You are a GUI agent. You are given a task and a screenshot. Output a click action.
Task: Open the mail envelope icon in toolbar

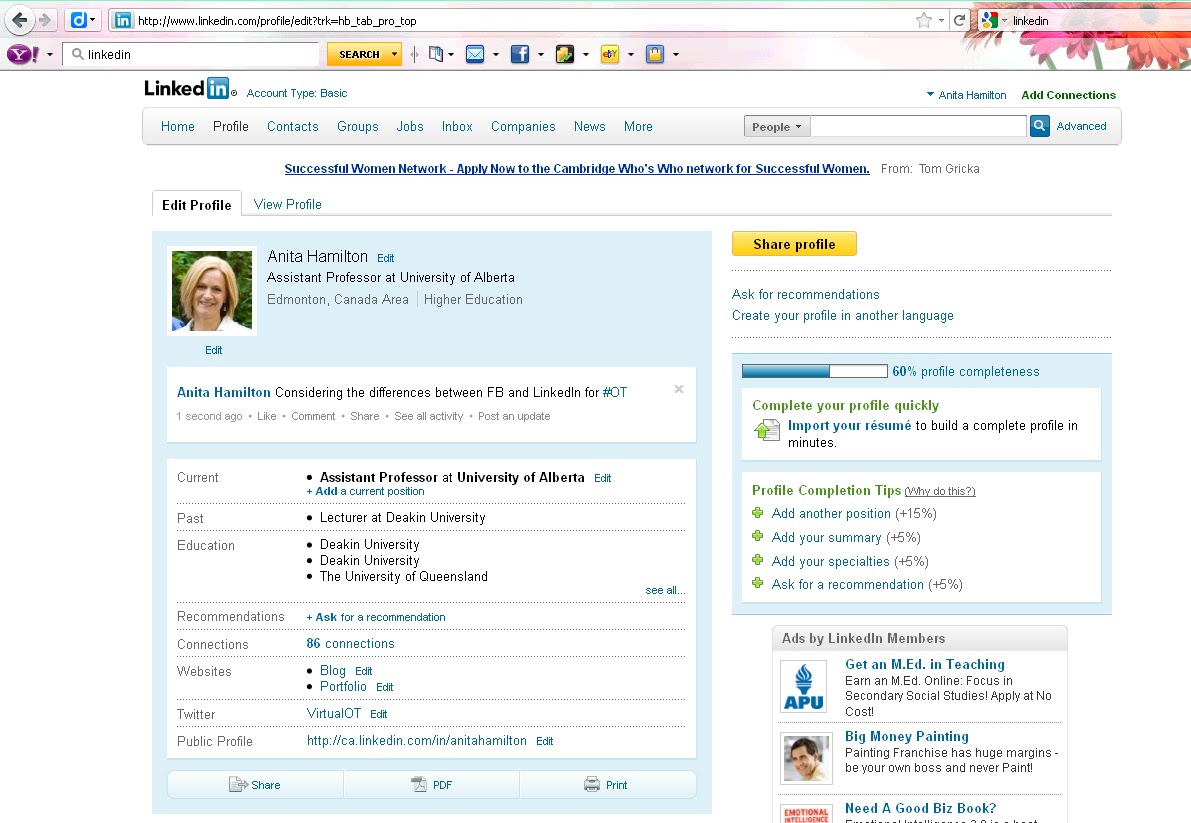(x=475, y=55)
